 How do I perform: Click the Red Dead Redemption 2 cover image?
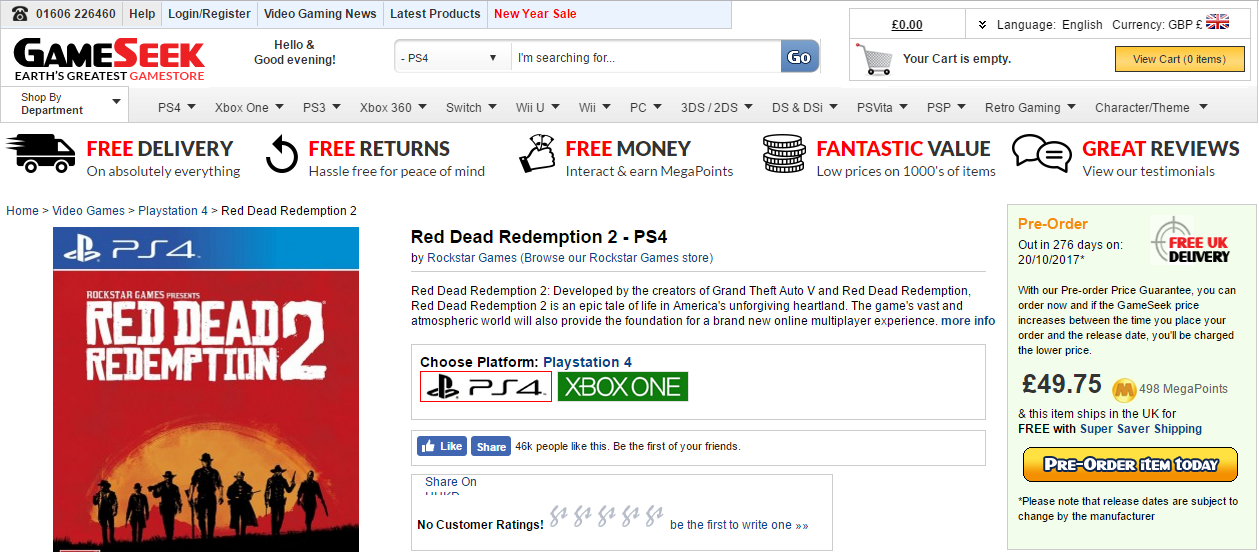tap(205, 390)
